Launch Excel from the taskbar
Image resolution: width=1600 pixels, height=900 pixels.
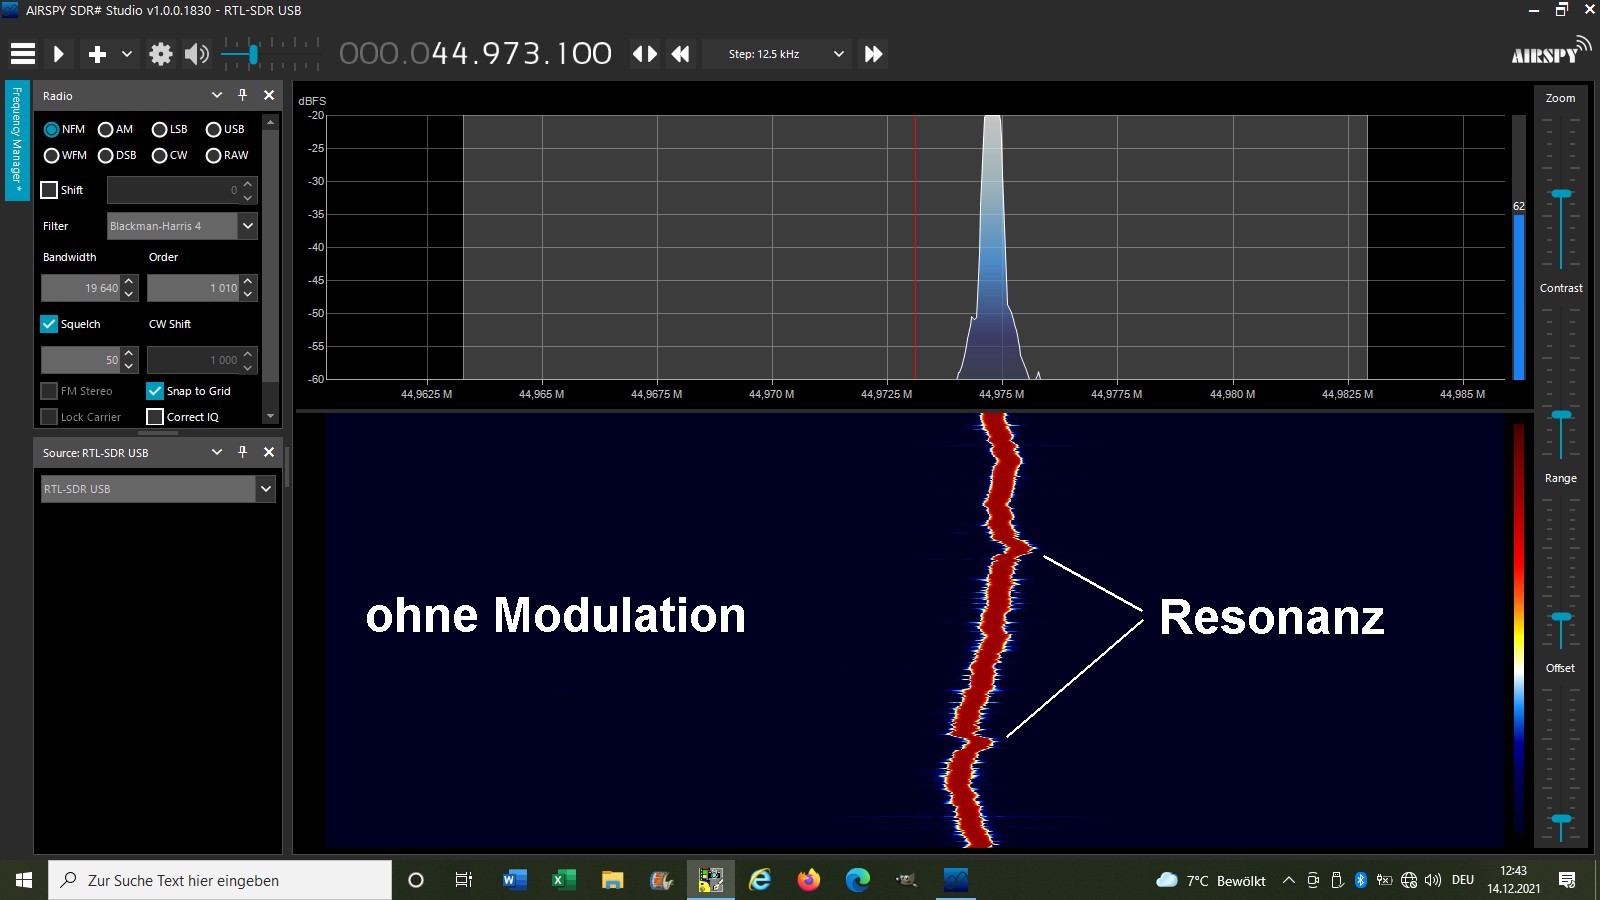[x=563, y=880]
